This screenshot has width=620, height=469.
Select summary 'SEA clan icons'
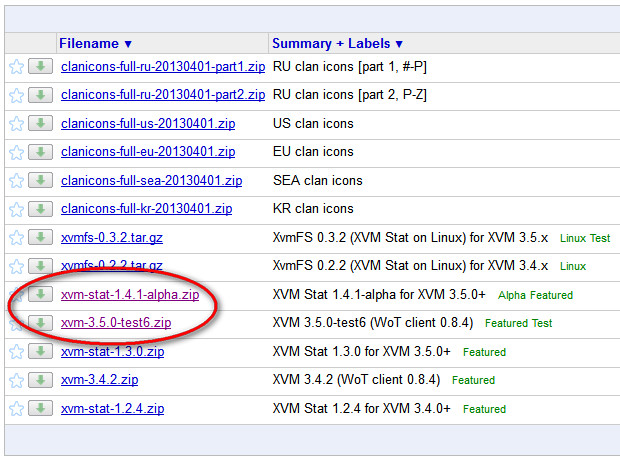(x=318, y=181)
